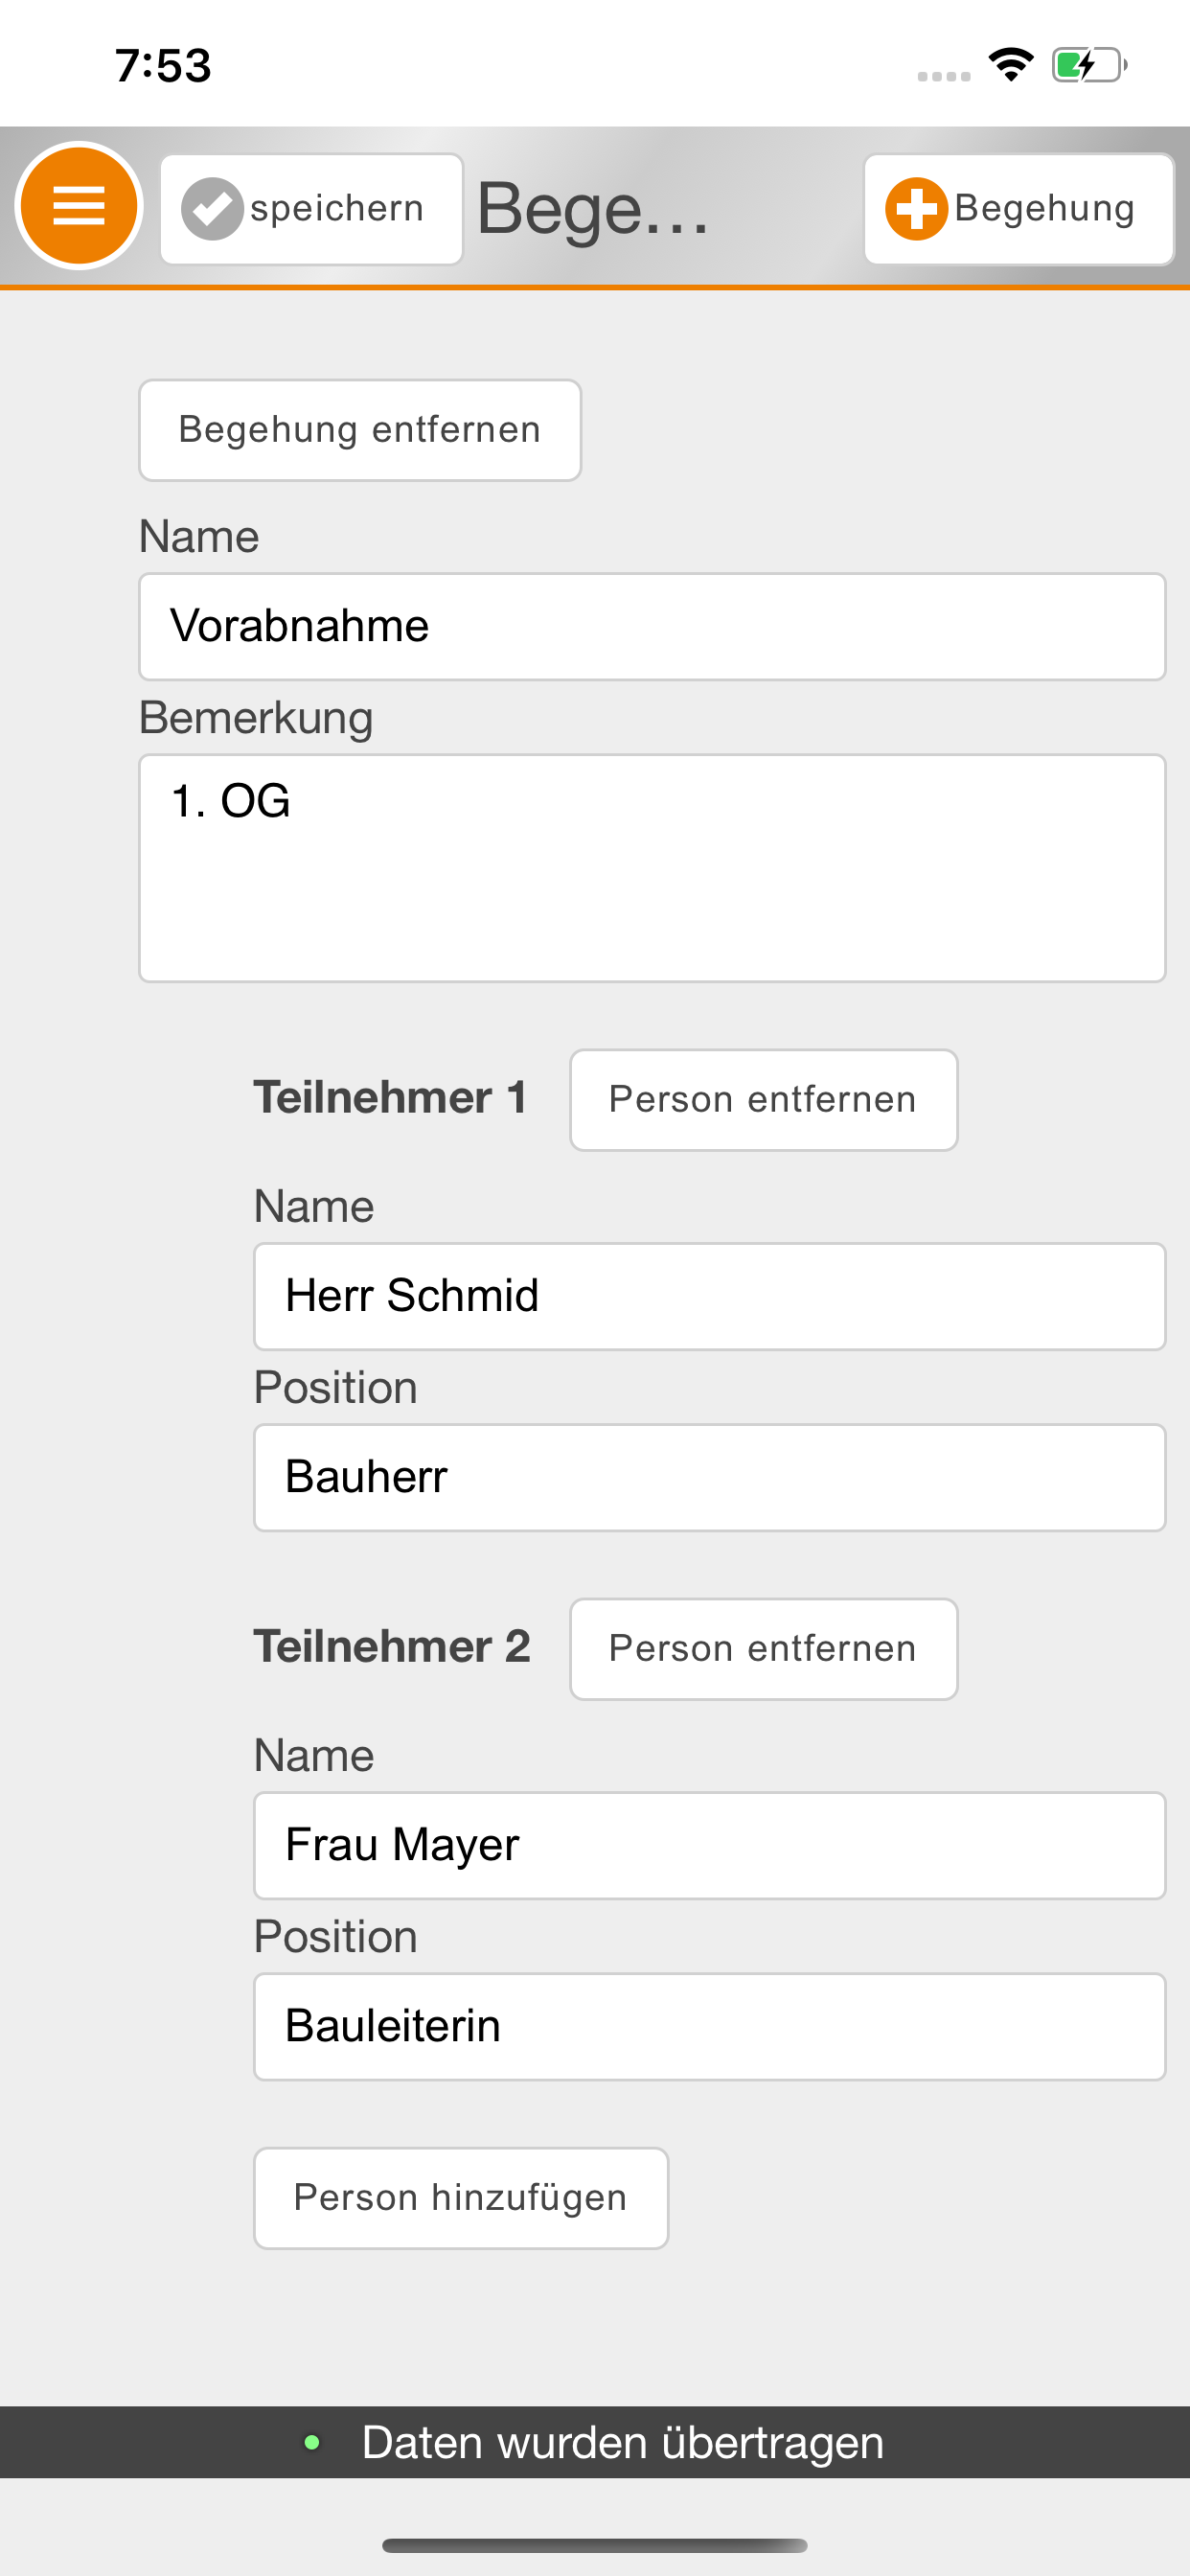Open the orange hamburger menu

point(78,206)
